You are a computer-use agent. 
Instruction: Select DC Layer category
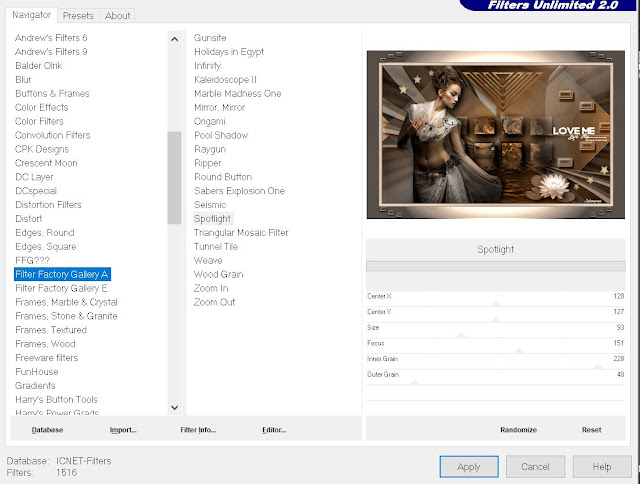(34, 177)
